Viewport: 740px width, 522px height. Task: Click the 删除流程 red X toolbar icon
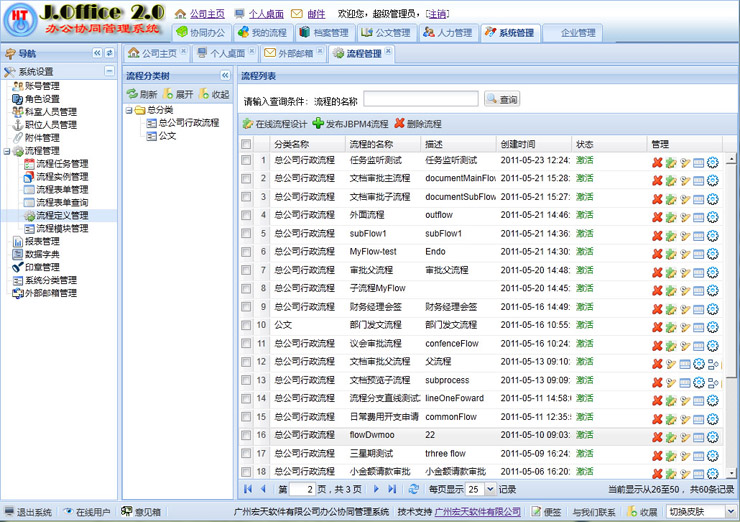(x=399, y=124)
